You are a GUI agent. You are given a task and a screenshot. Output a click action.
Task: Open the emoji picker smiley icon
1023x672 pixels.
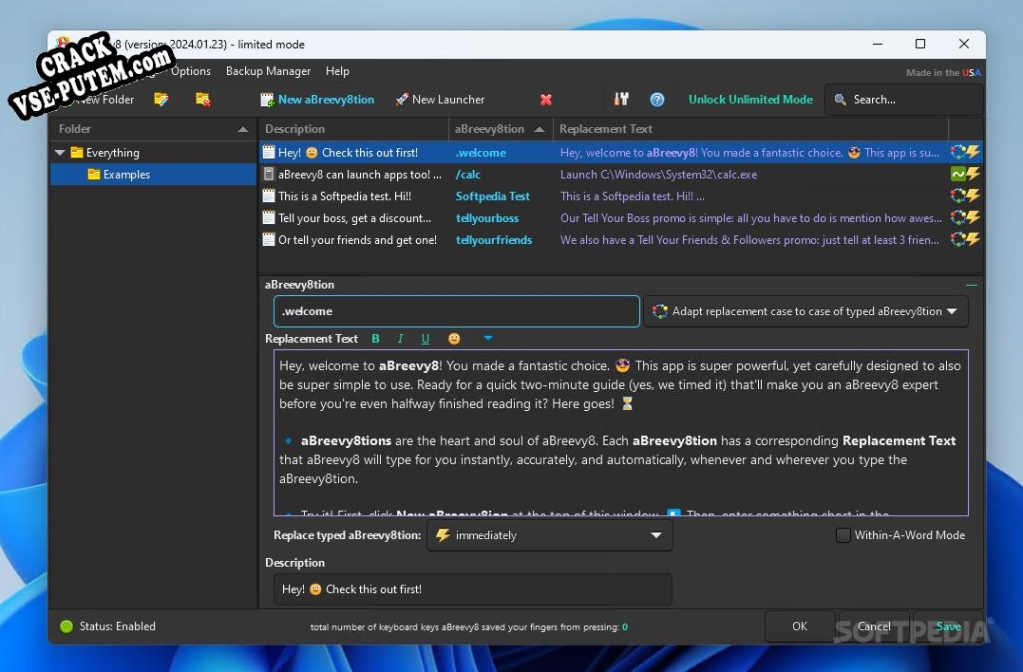tap(454, 339)
